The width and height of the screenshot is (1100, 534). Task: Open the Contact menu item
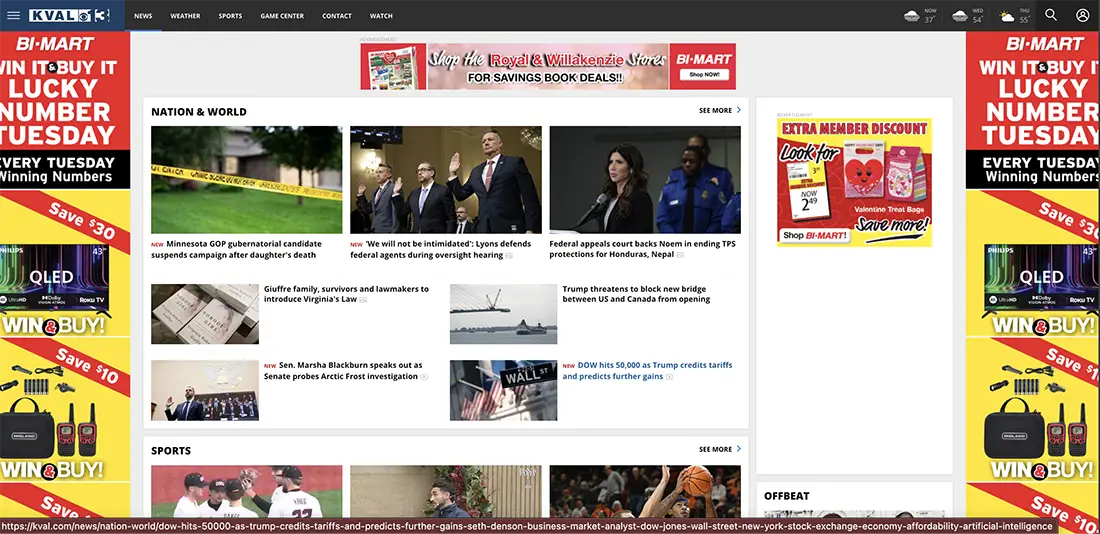337,15
